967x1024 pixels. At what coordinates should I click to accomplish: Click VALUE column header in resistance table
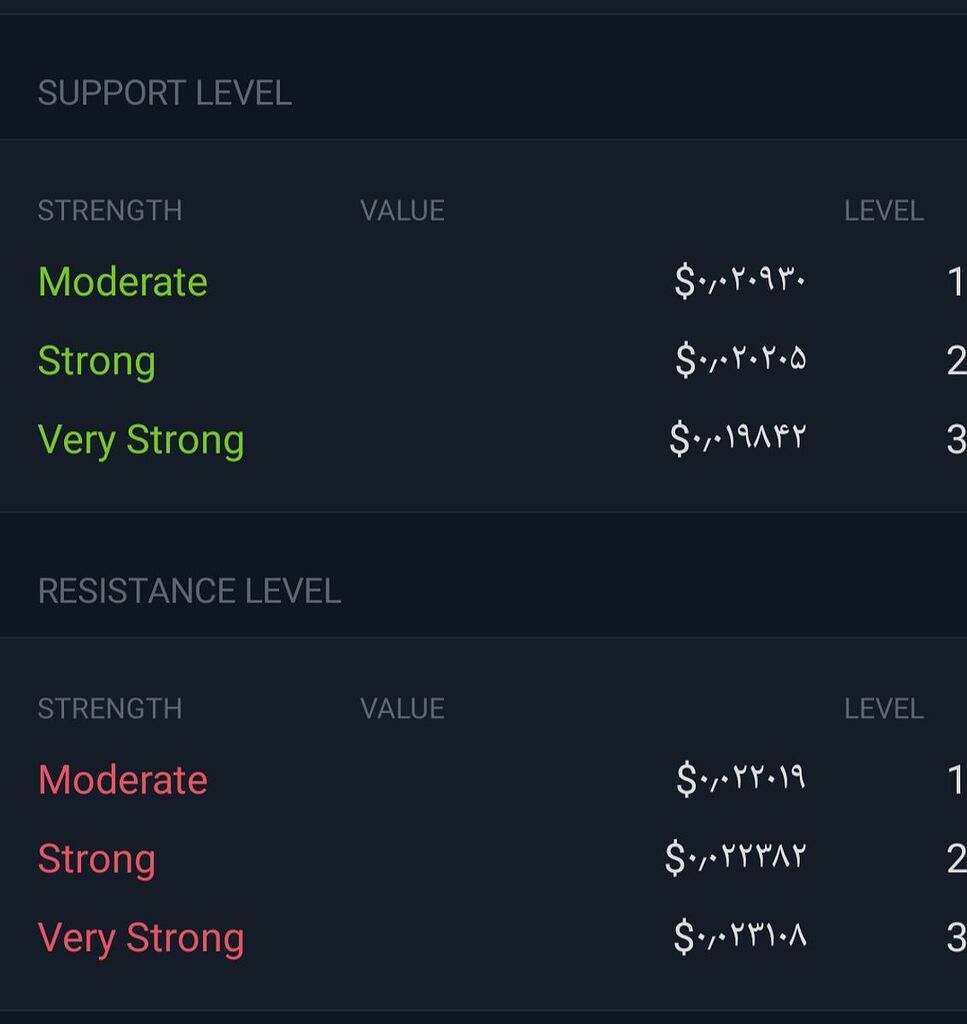(402, 709)
